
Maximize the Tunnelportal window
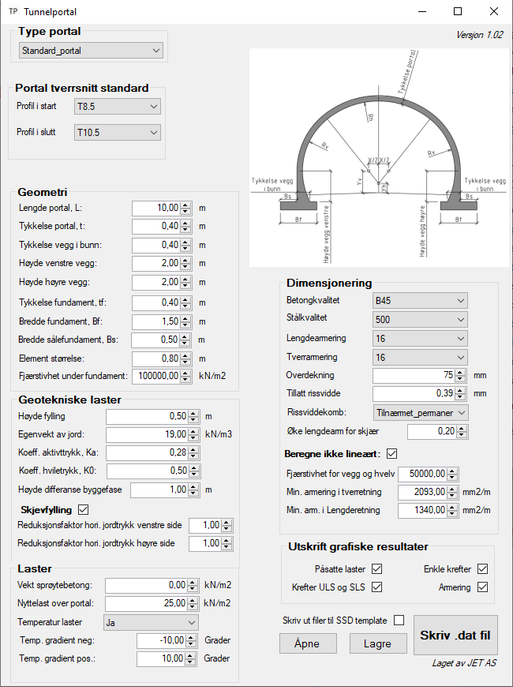click(458, 11)
